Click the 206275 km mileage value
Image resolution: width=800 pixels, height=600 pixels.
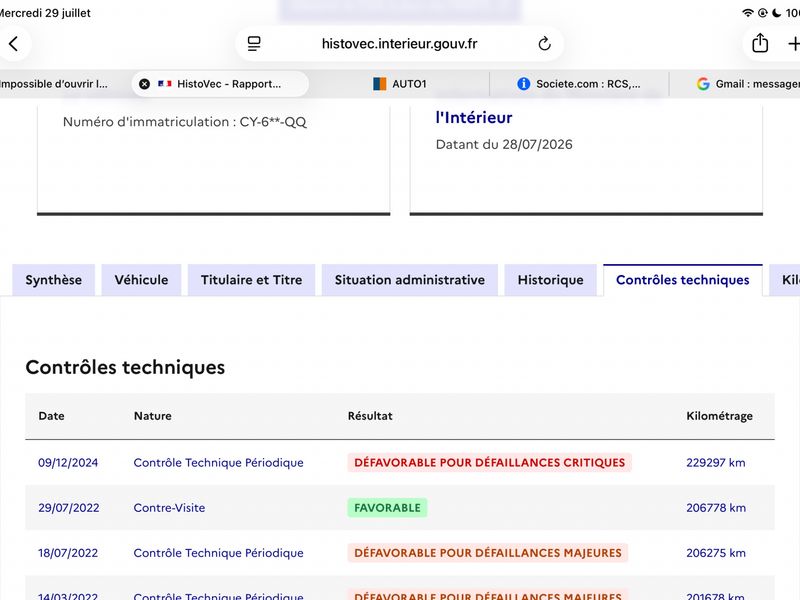pyautogui.click(x=716, y=553)
